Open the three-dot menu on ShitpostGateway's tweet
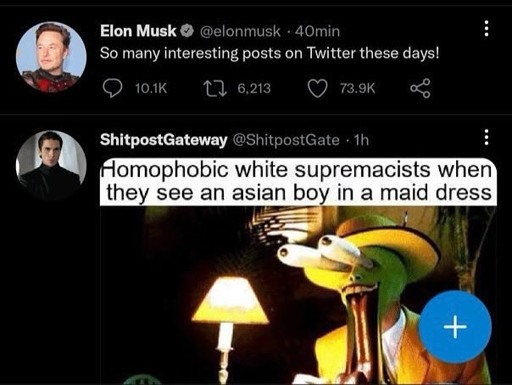 [x=486, y=137]
